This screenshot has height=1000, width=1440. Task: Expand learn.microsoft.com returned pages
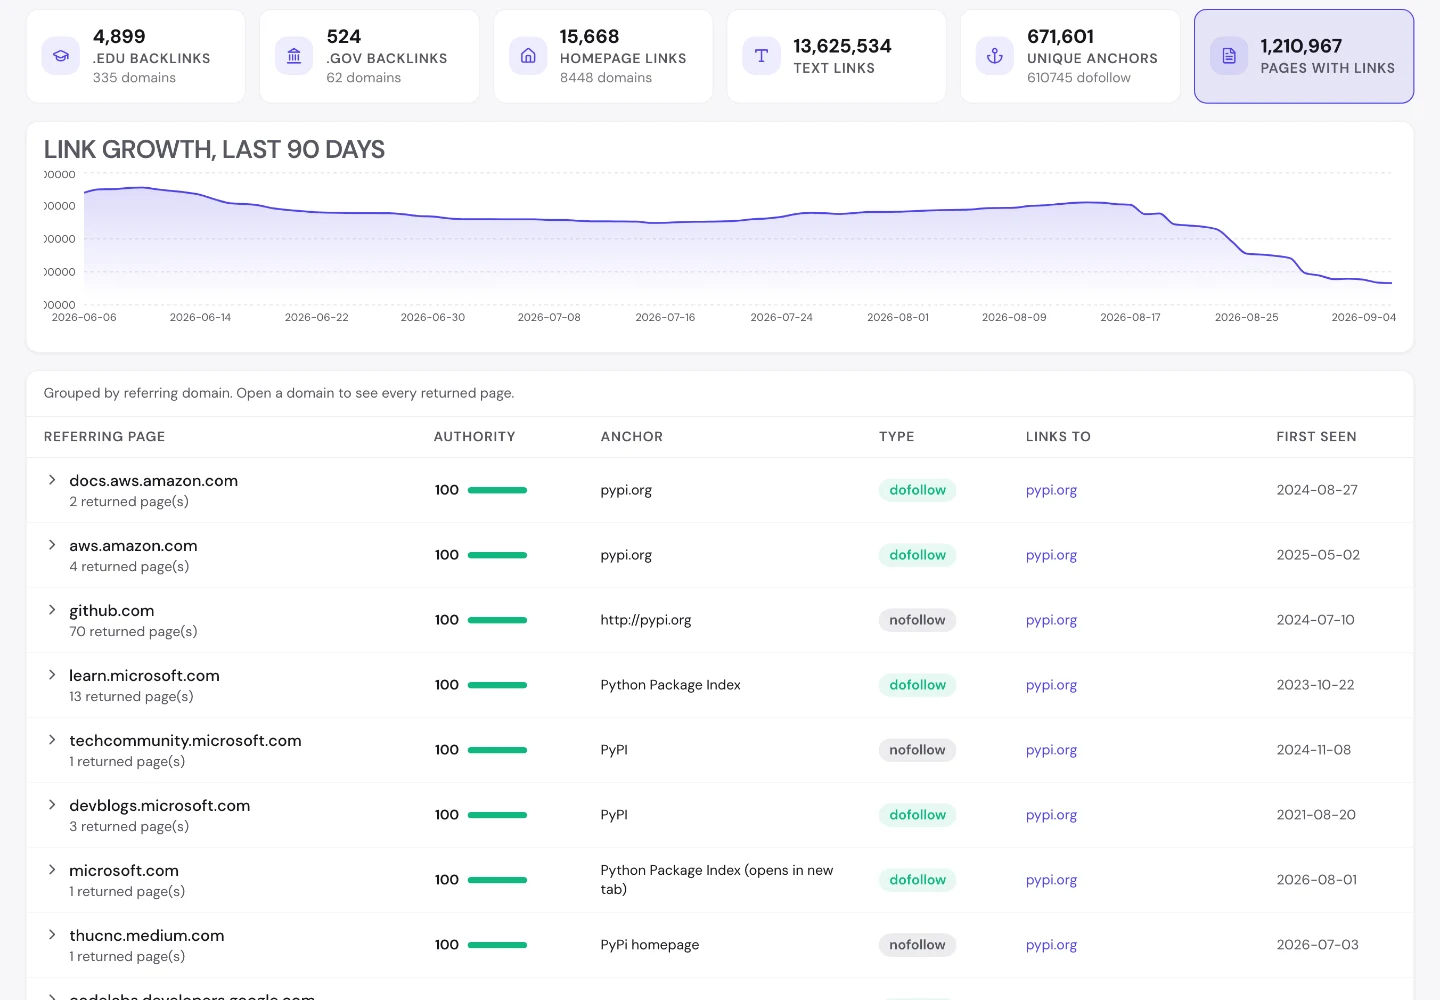[52, 675]
